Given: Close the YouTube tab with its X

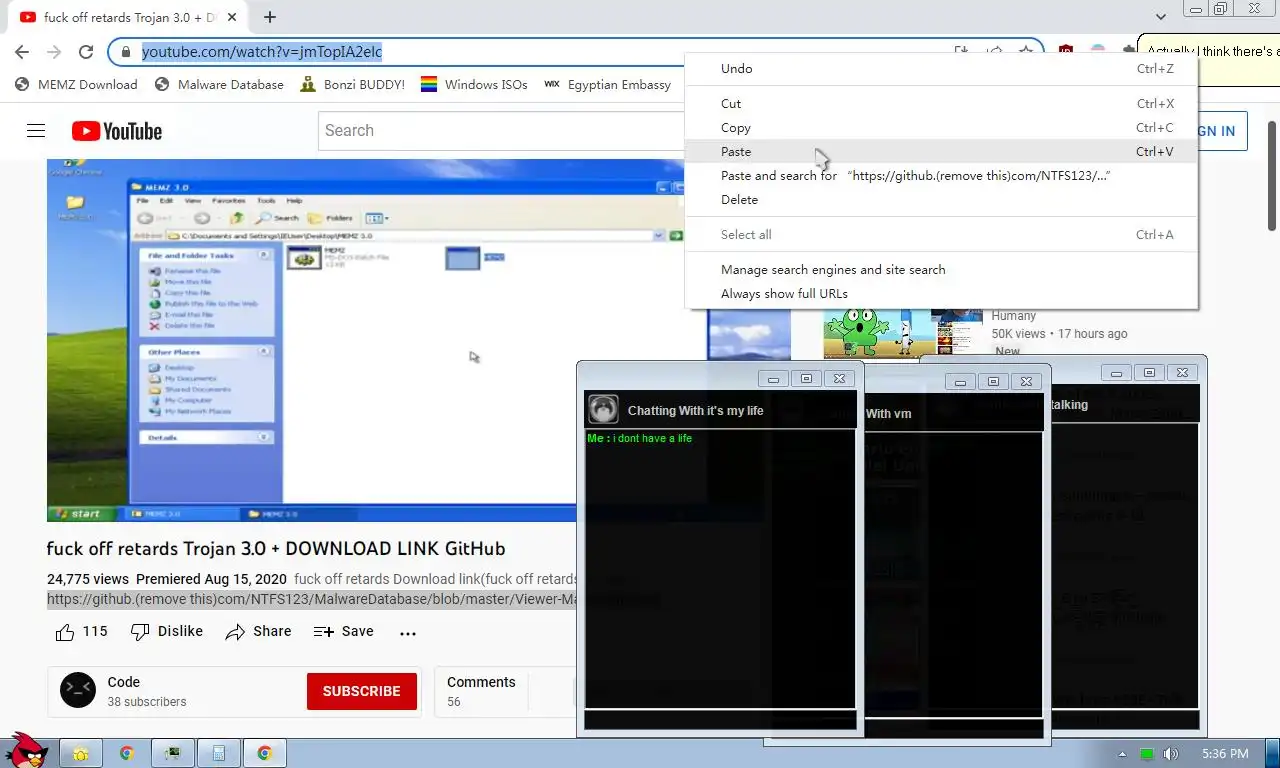Looking at the screenshot, I should (x=232, y=17).
